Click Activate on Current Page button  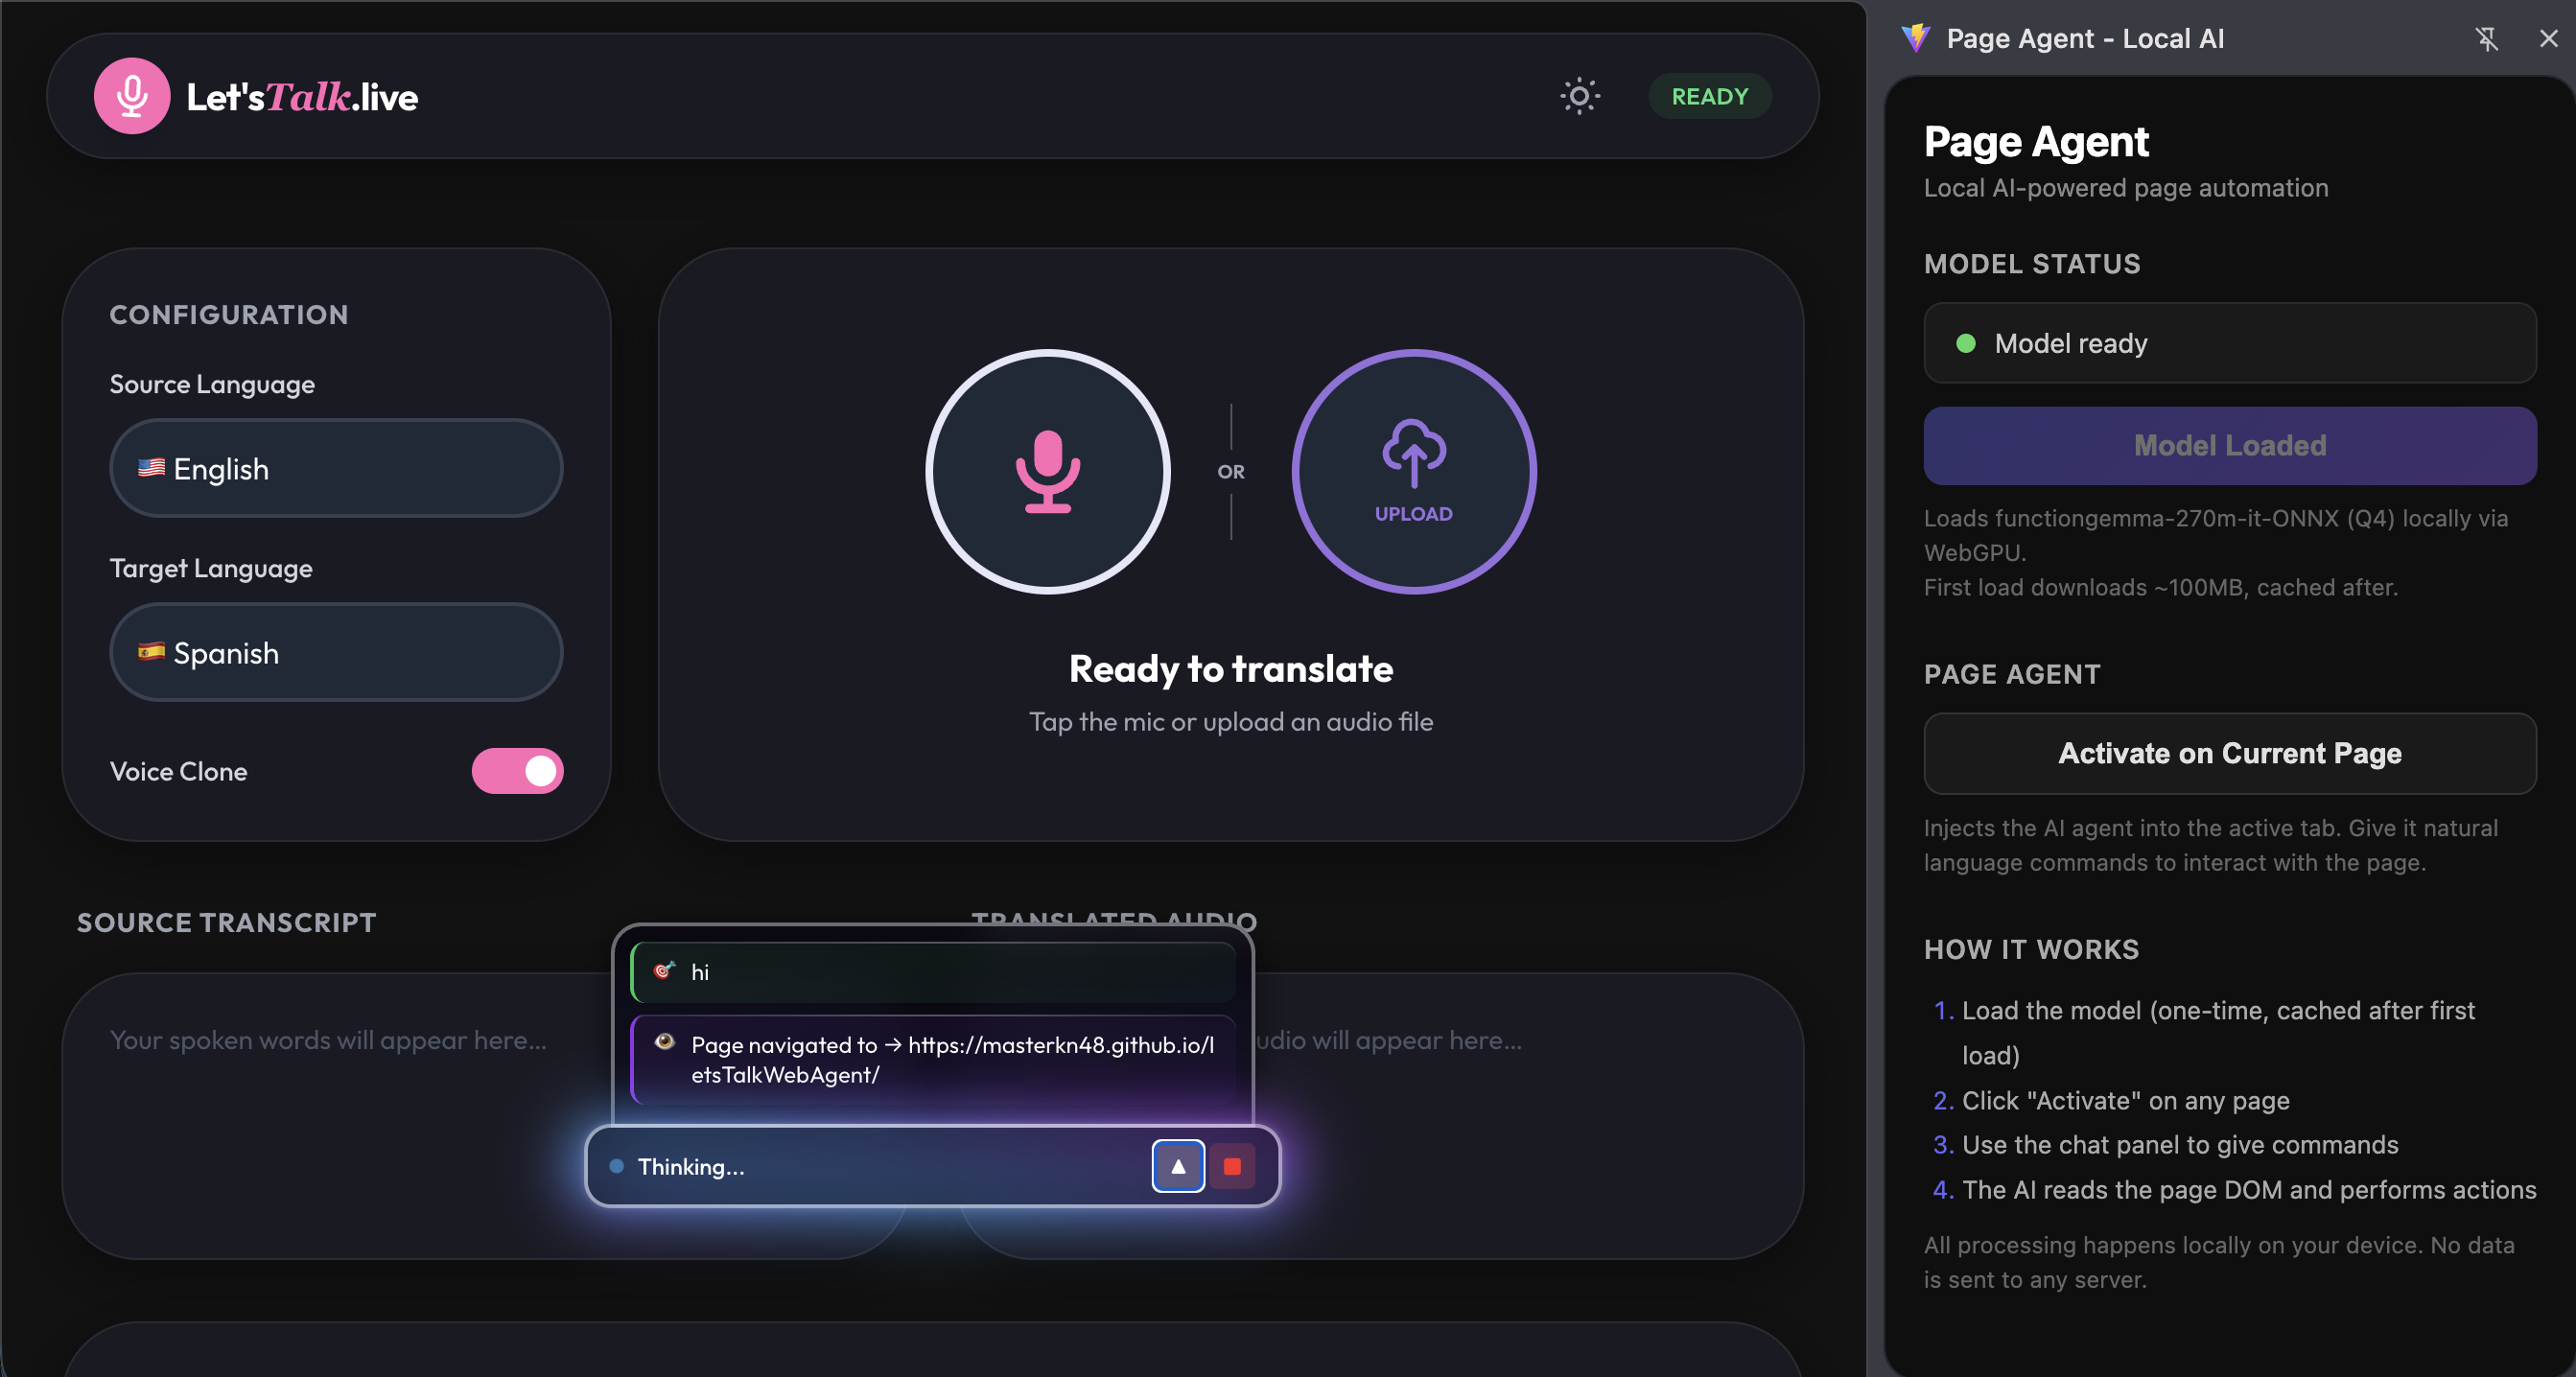2229,753
